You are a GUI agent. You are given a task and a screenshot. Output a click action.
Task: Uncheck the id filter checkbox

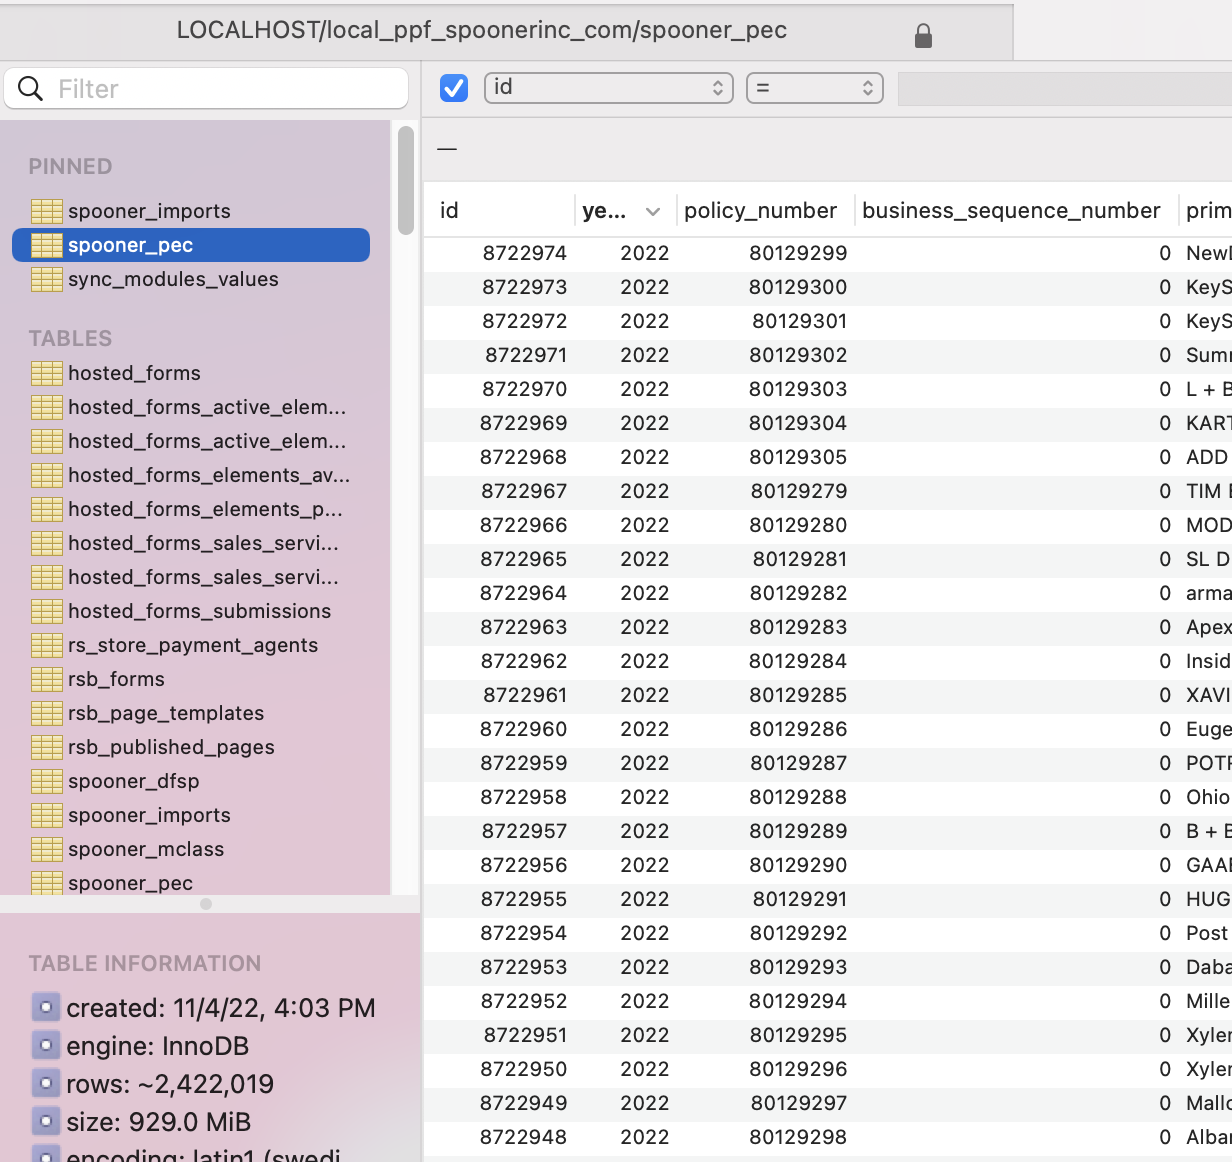454,88
